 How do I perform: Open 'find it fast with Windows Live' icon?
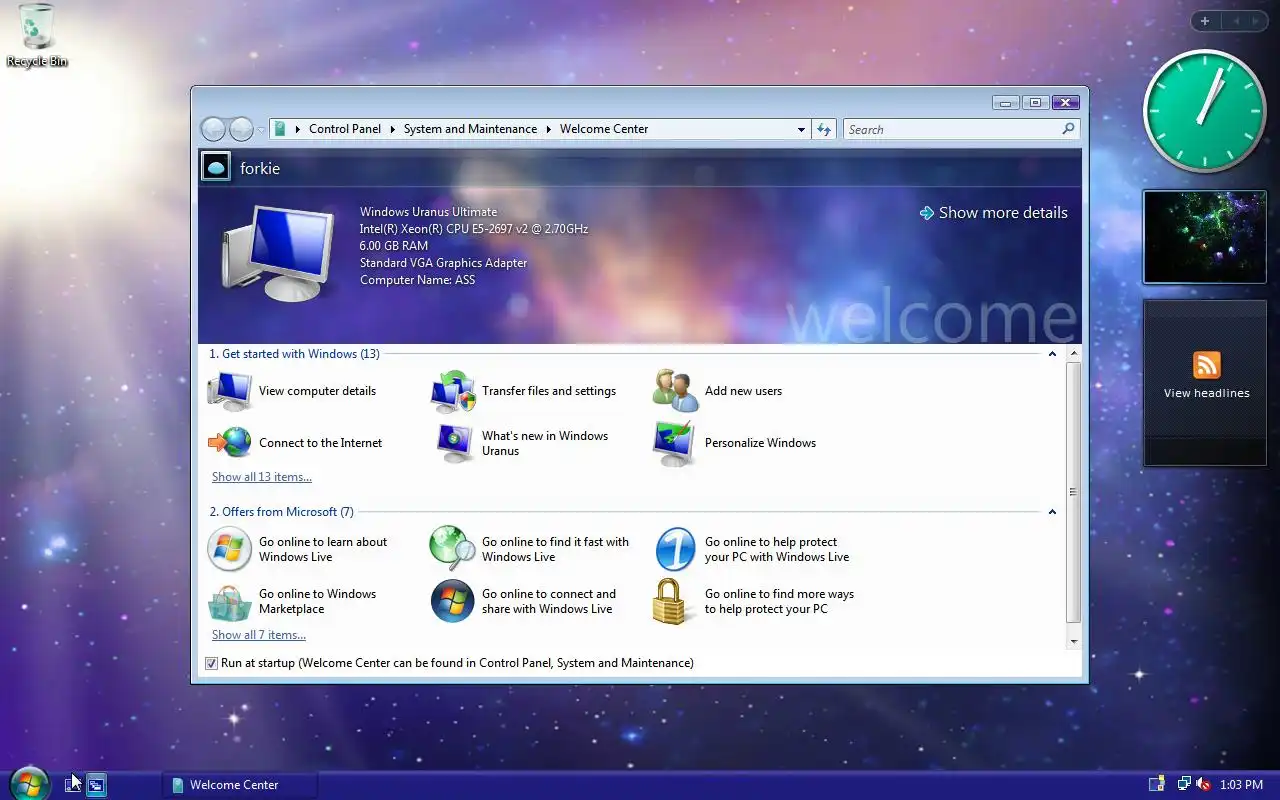453,549
